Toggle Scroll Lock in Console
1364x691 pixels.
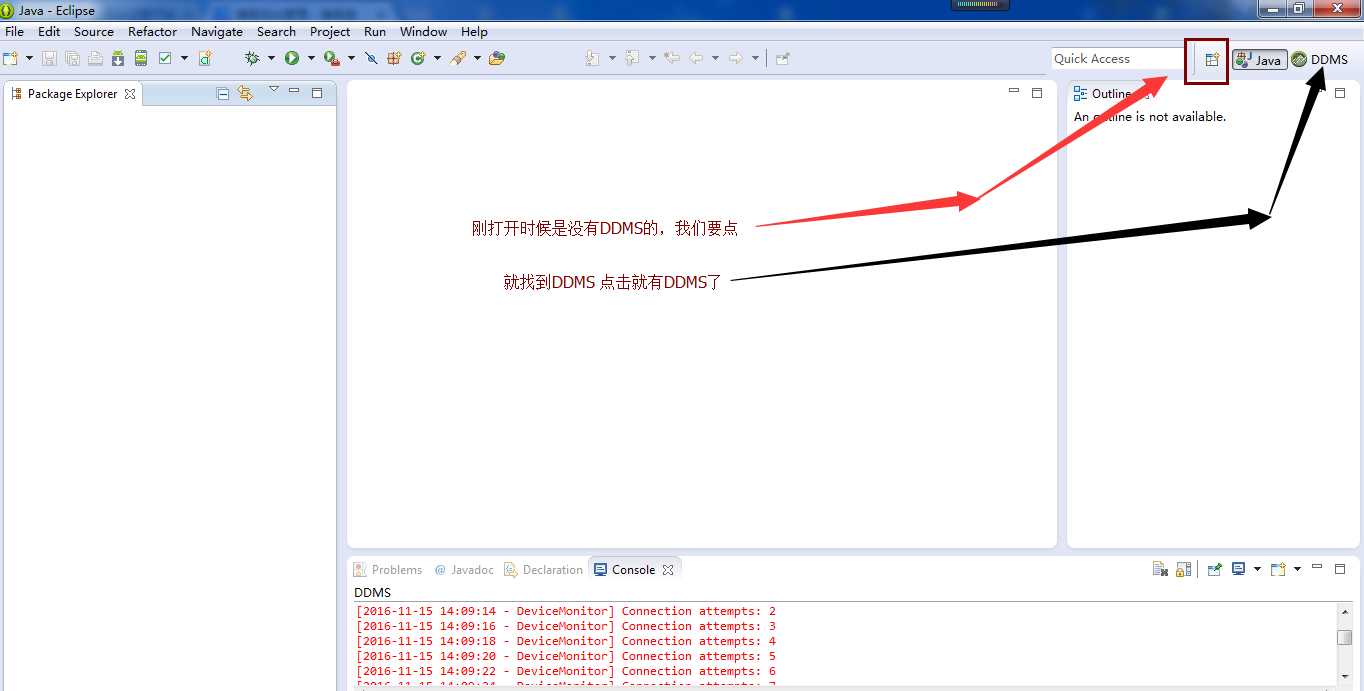pos(1183,569)
